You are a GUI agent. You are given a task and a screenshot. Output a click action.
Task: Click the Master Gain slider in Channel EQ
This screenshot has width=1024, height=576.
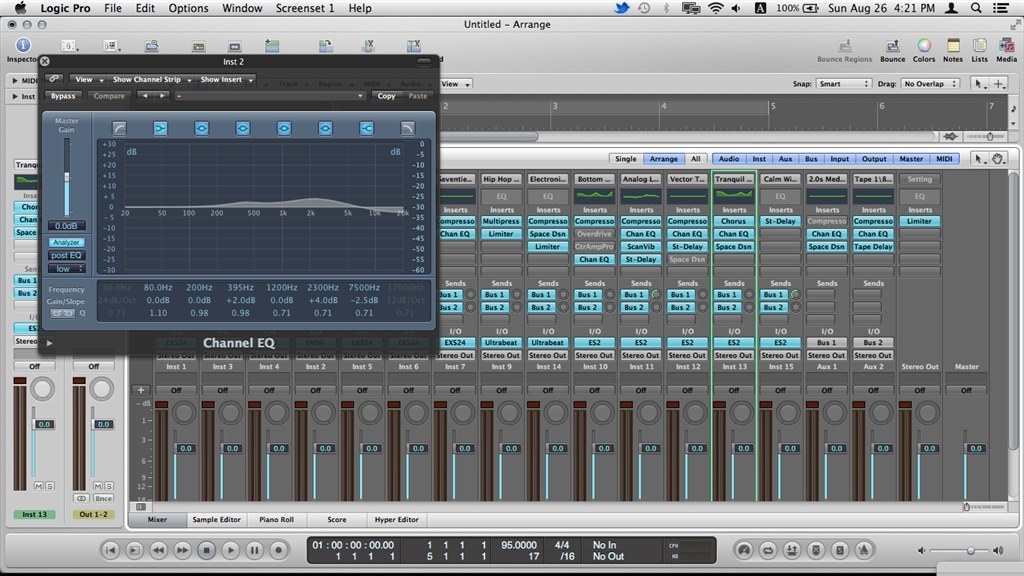67,176
